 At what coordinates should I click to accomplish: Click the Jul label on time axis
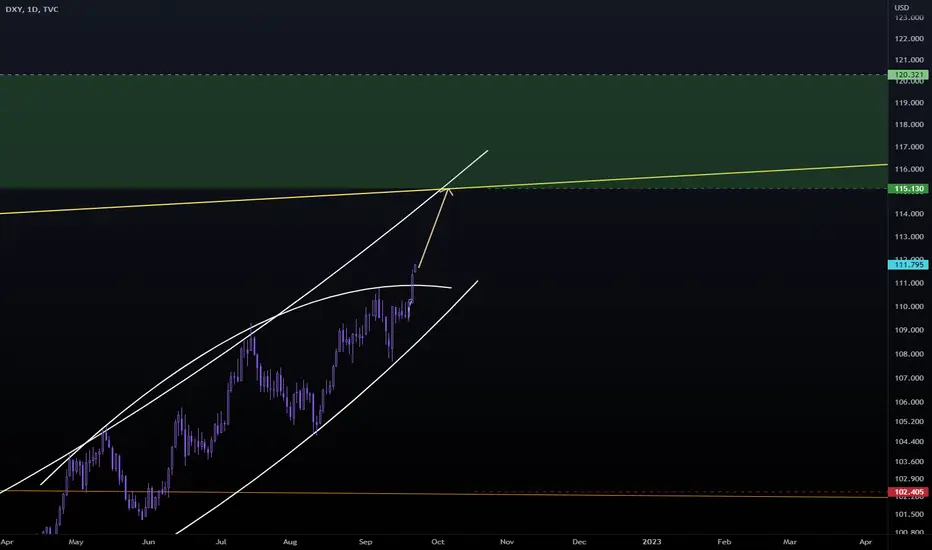221,542
